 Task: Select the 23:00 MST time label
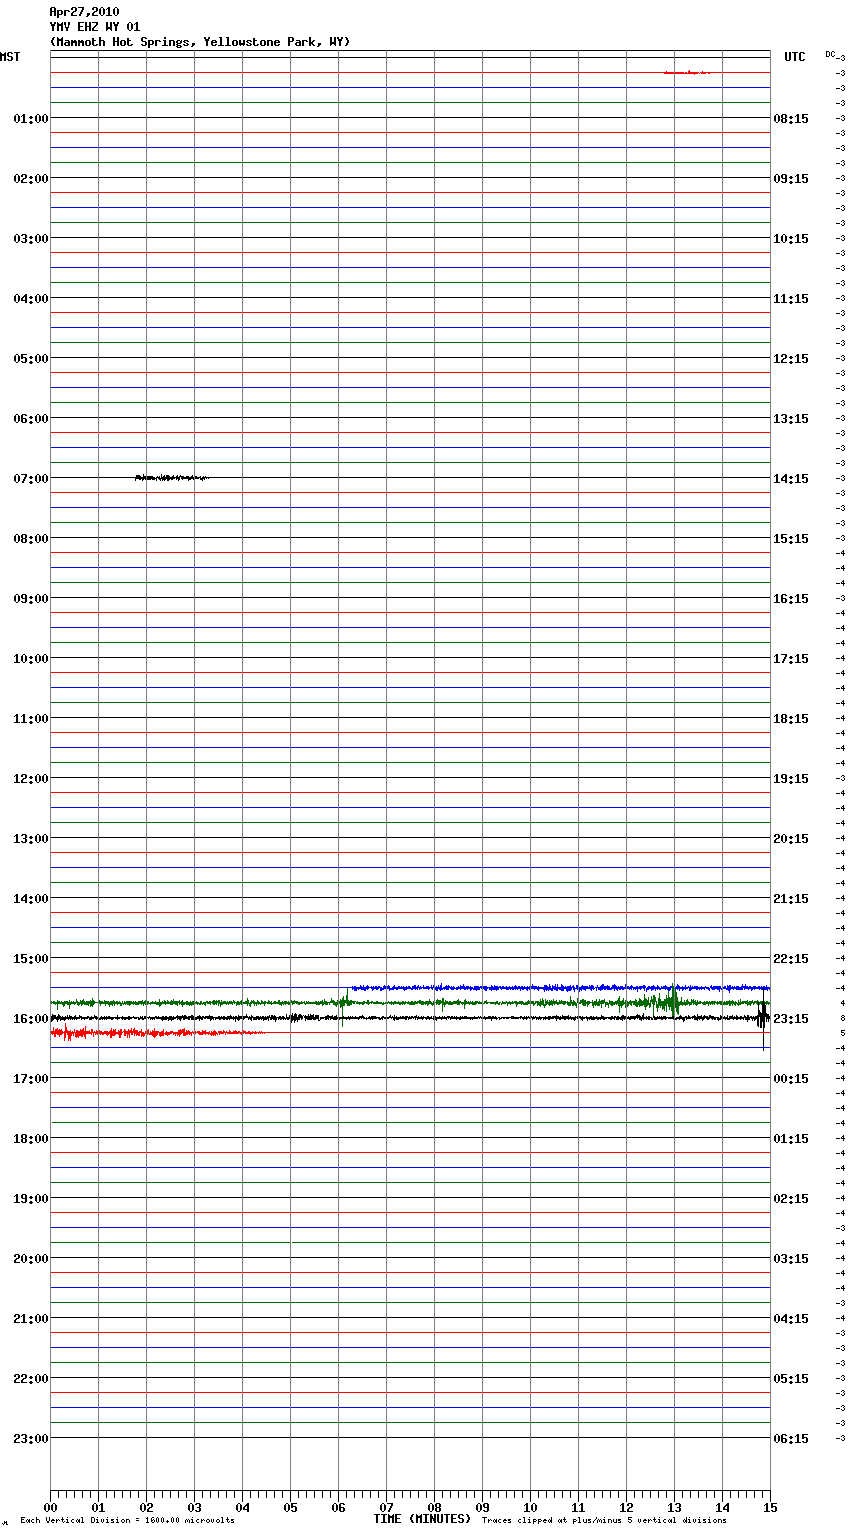pos(31,1439)
